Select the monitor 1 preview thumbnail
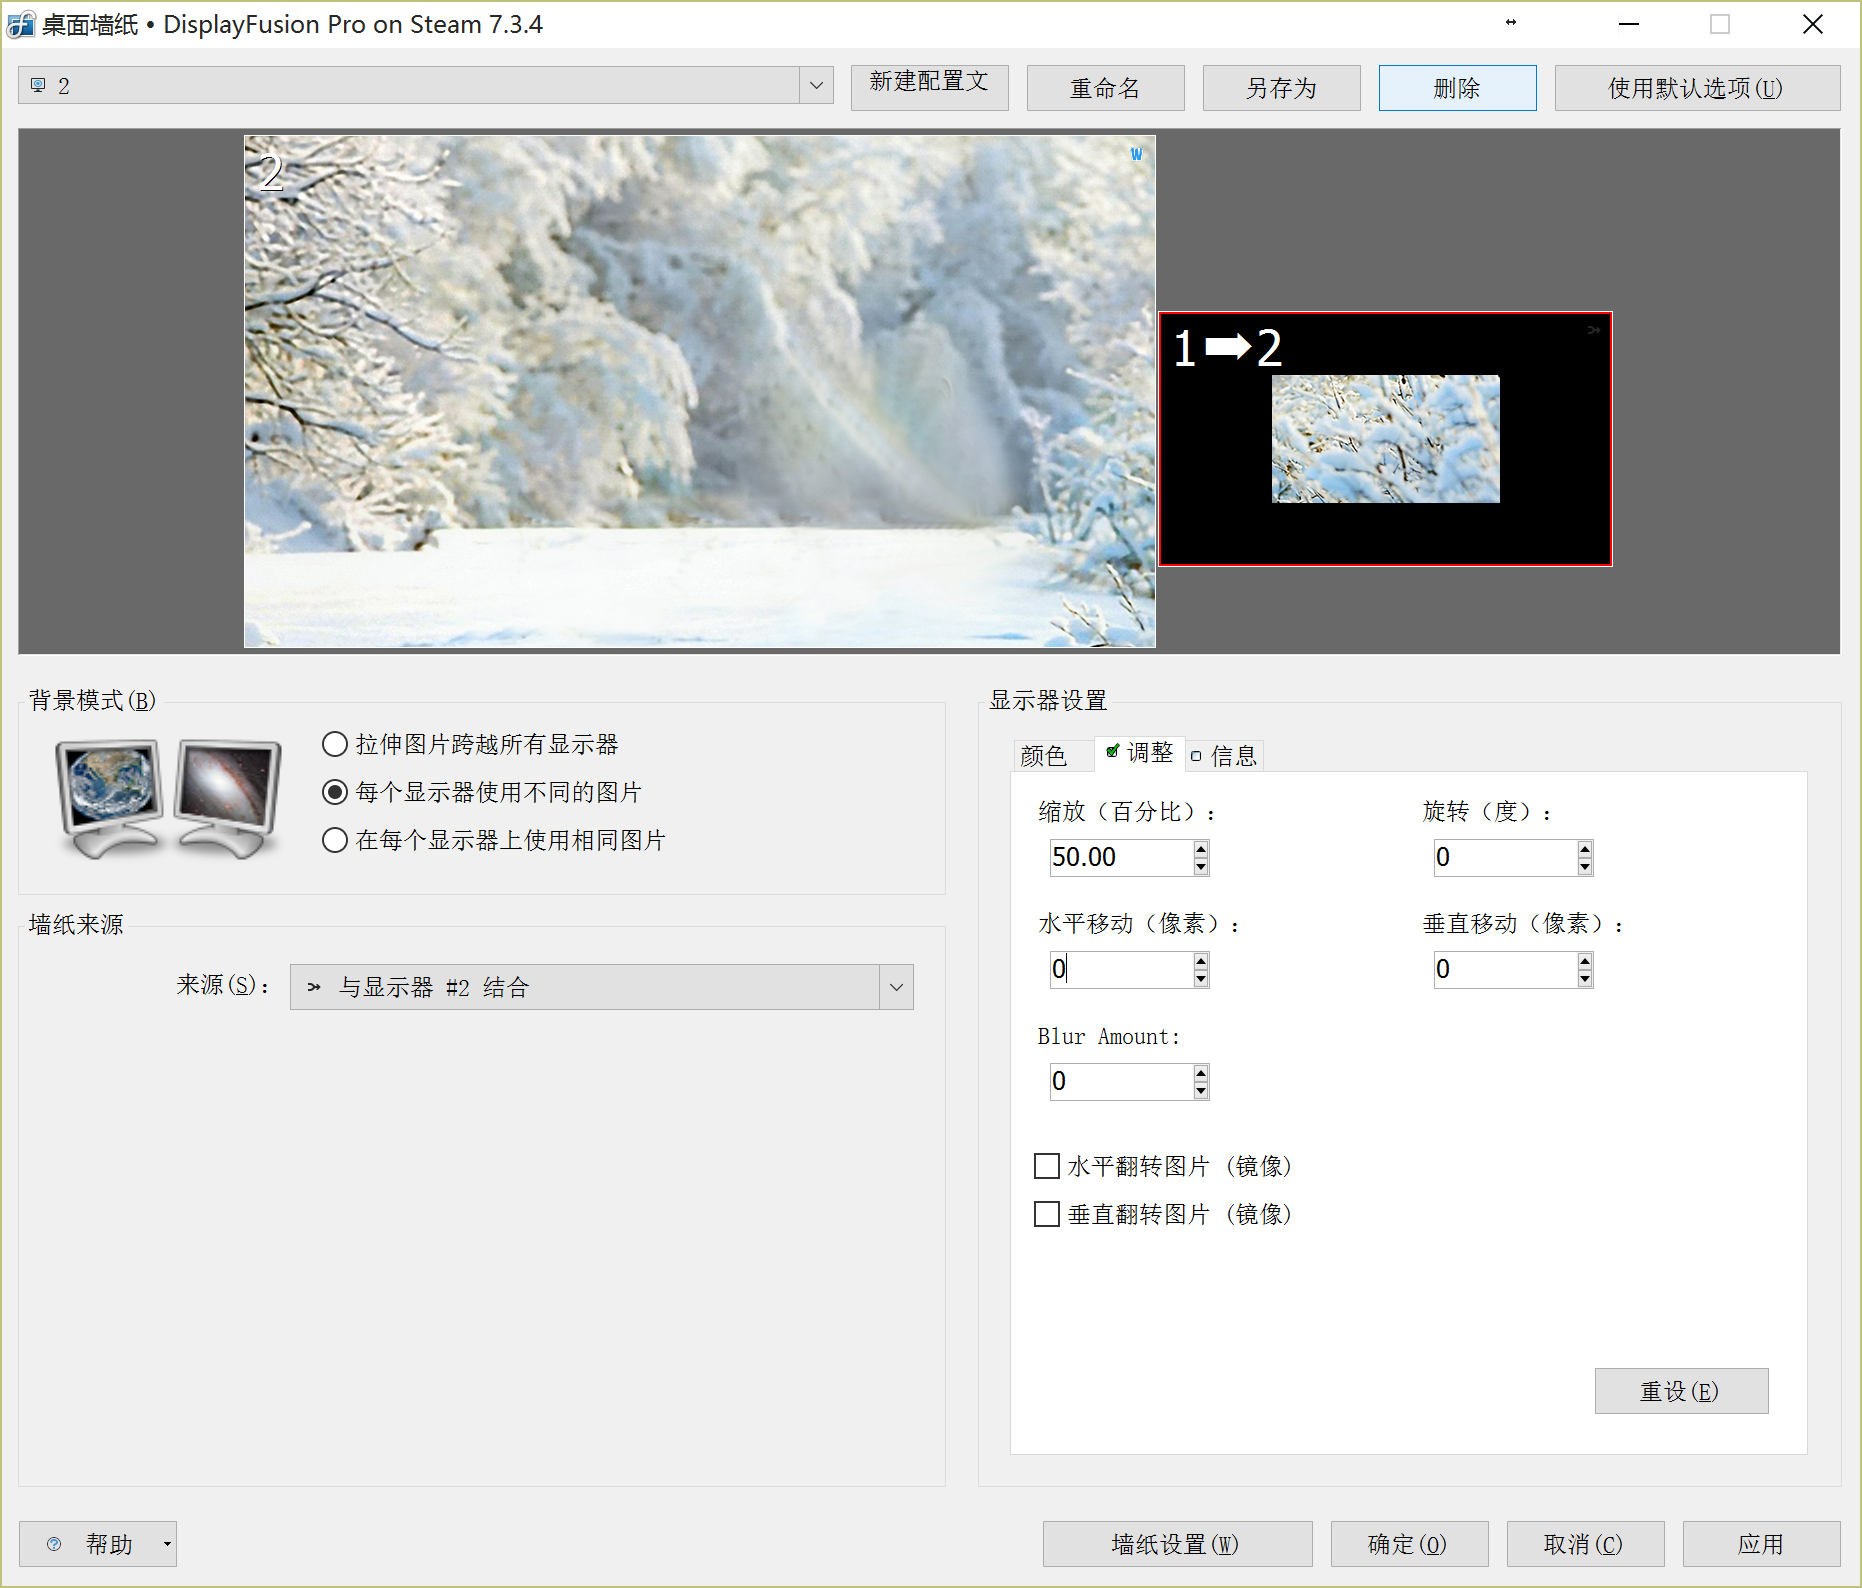Image resolution: width=1862 pixels, height=1588 pixels. (x=1385, y=439)
